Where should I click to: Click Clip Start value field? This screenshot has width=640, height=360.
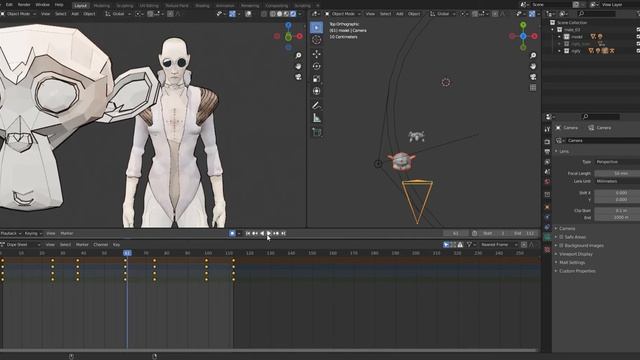tap(617, 211)
